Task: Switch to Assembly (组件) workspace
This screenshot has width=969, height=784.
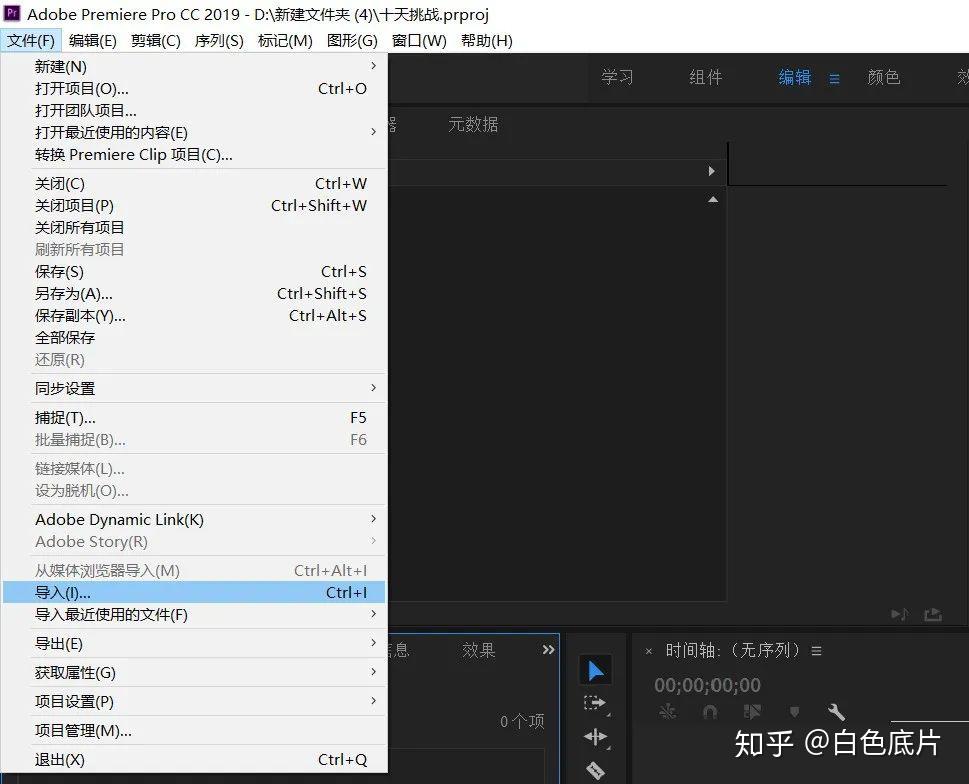Action: (706, 77)
